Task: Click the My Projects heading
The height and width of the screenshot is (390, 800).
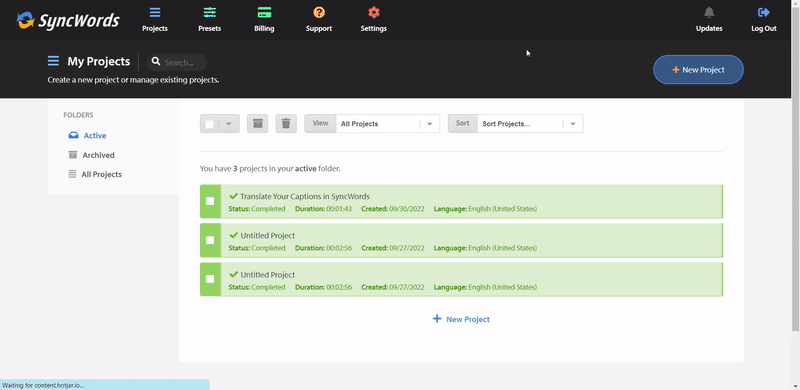Action: tap(98, 61)
